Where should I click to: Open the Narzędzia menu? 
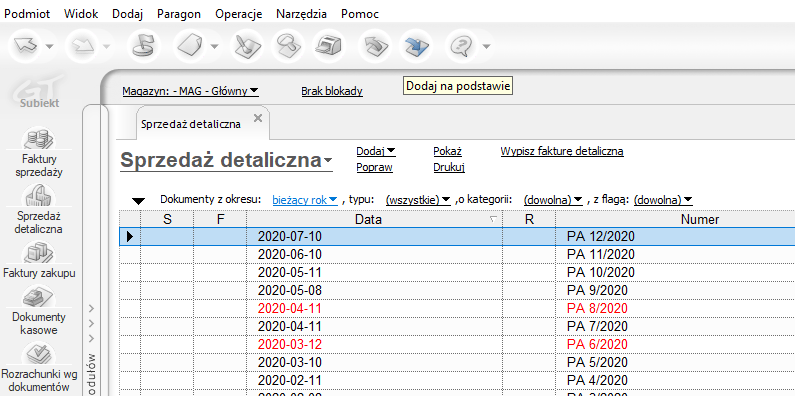(x=301, y=14)
